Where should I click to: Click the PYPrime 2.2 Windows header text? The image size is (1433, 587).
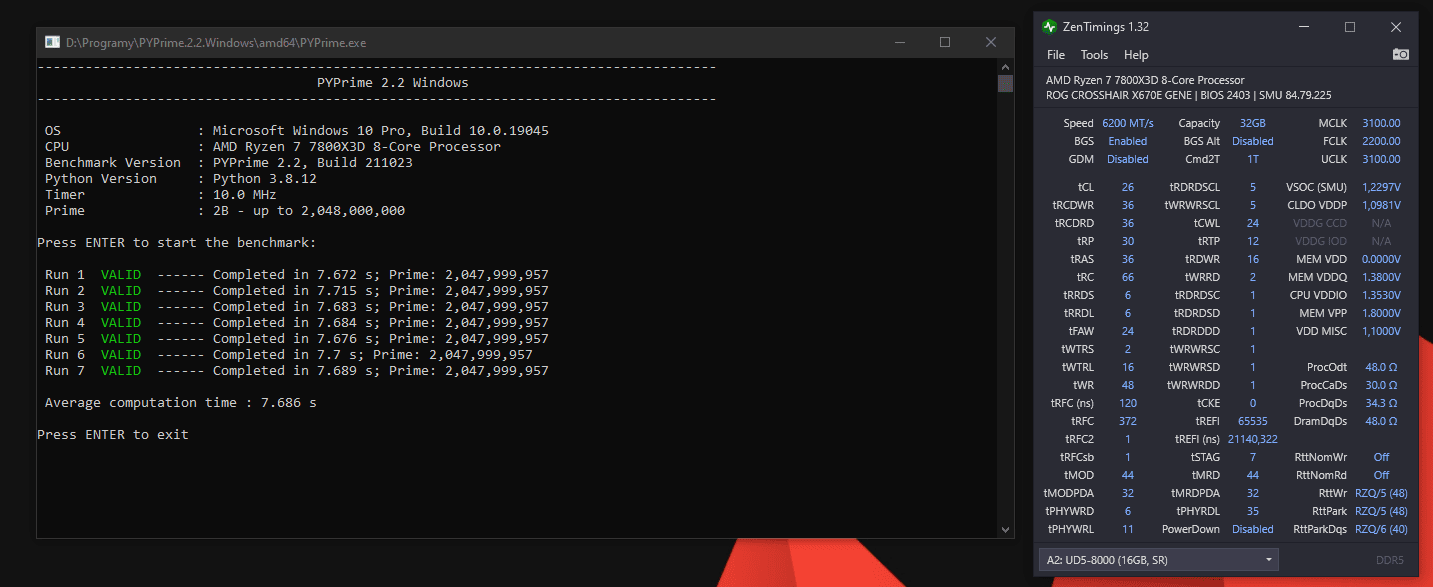(393, 83)
